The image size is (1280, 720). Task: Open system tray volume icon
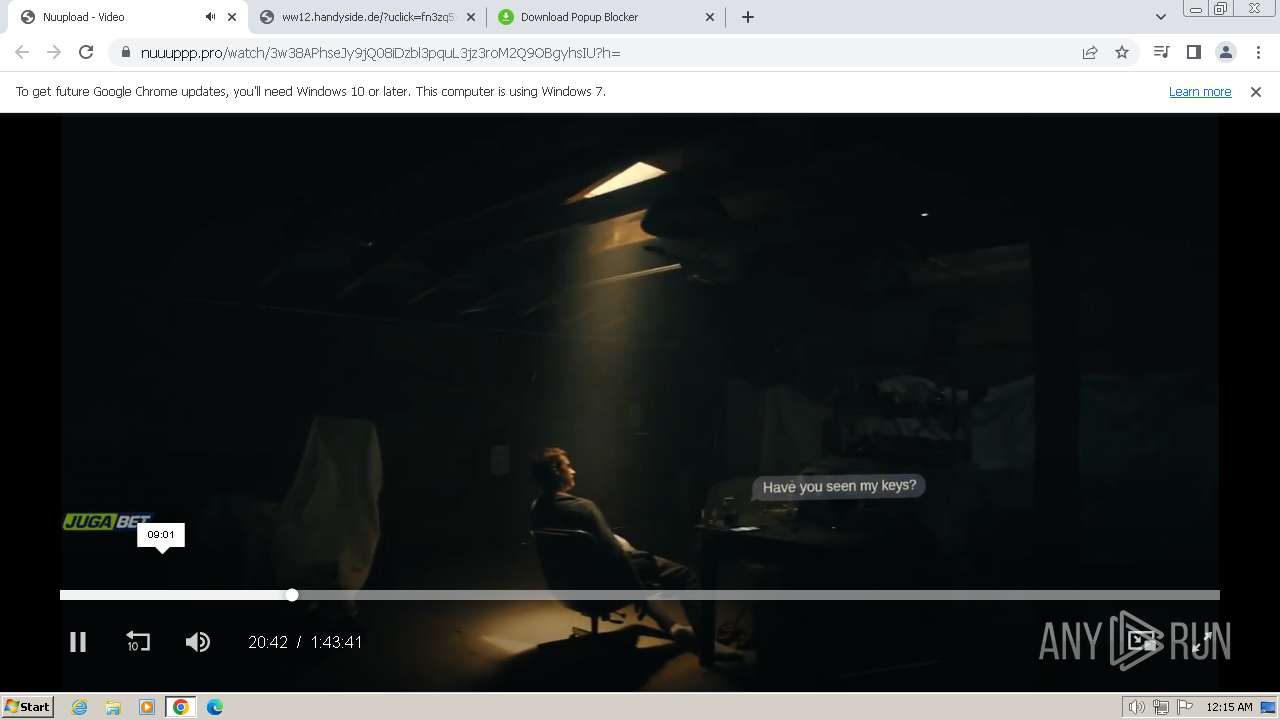[x=1137, y=707]
